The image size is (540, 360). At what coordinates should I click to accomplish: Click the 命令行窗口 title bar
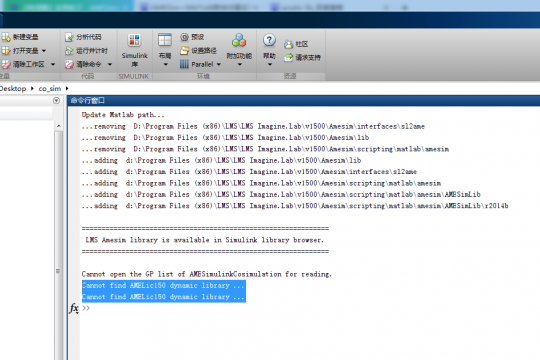[x=303, y=100]
